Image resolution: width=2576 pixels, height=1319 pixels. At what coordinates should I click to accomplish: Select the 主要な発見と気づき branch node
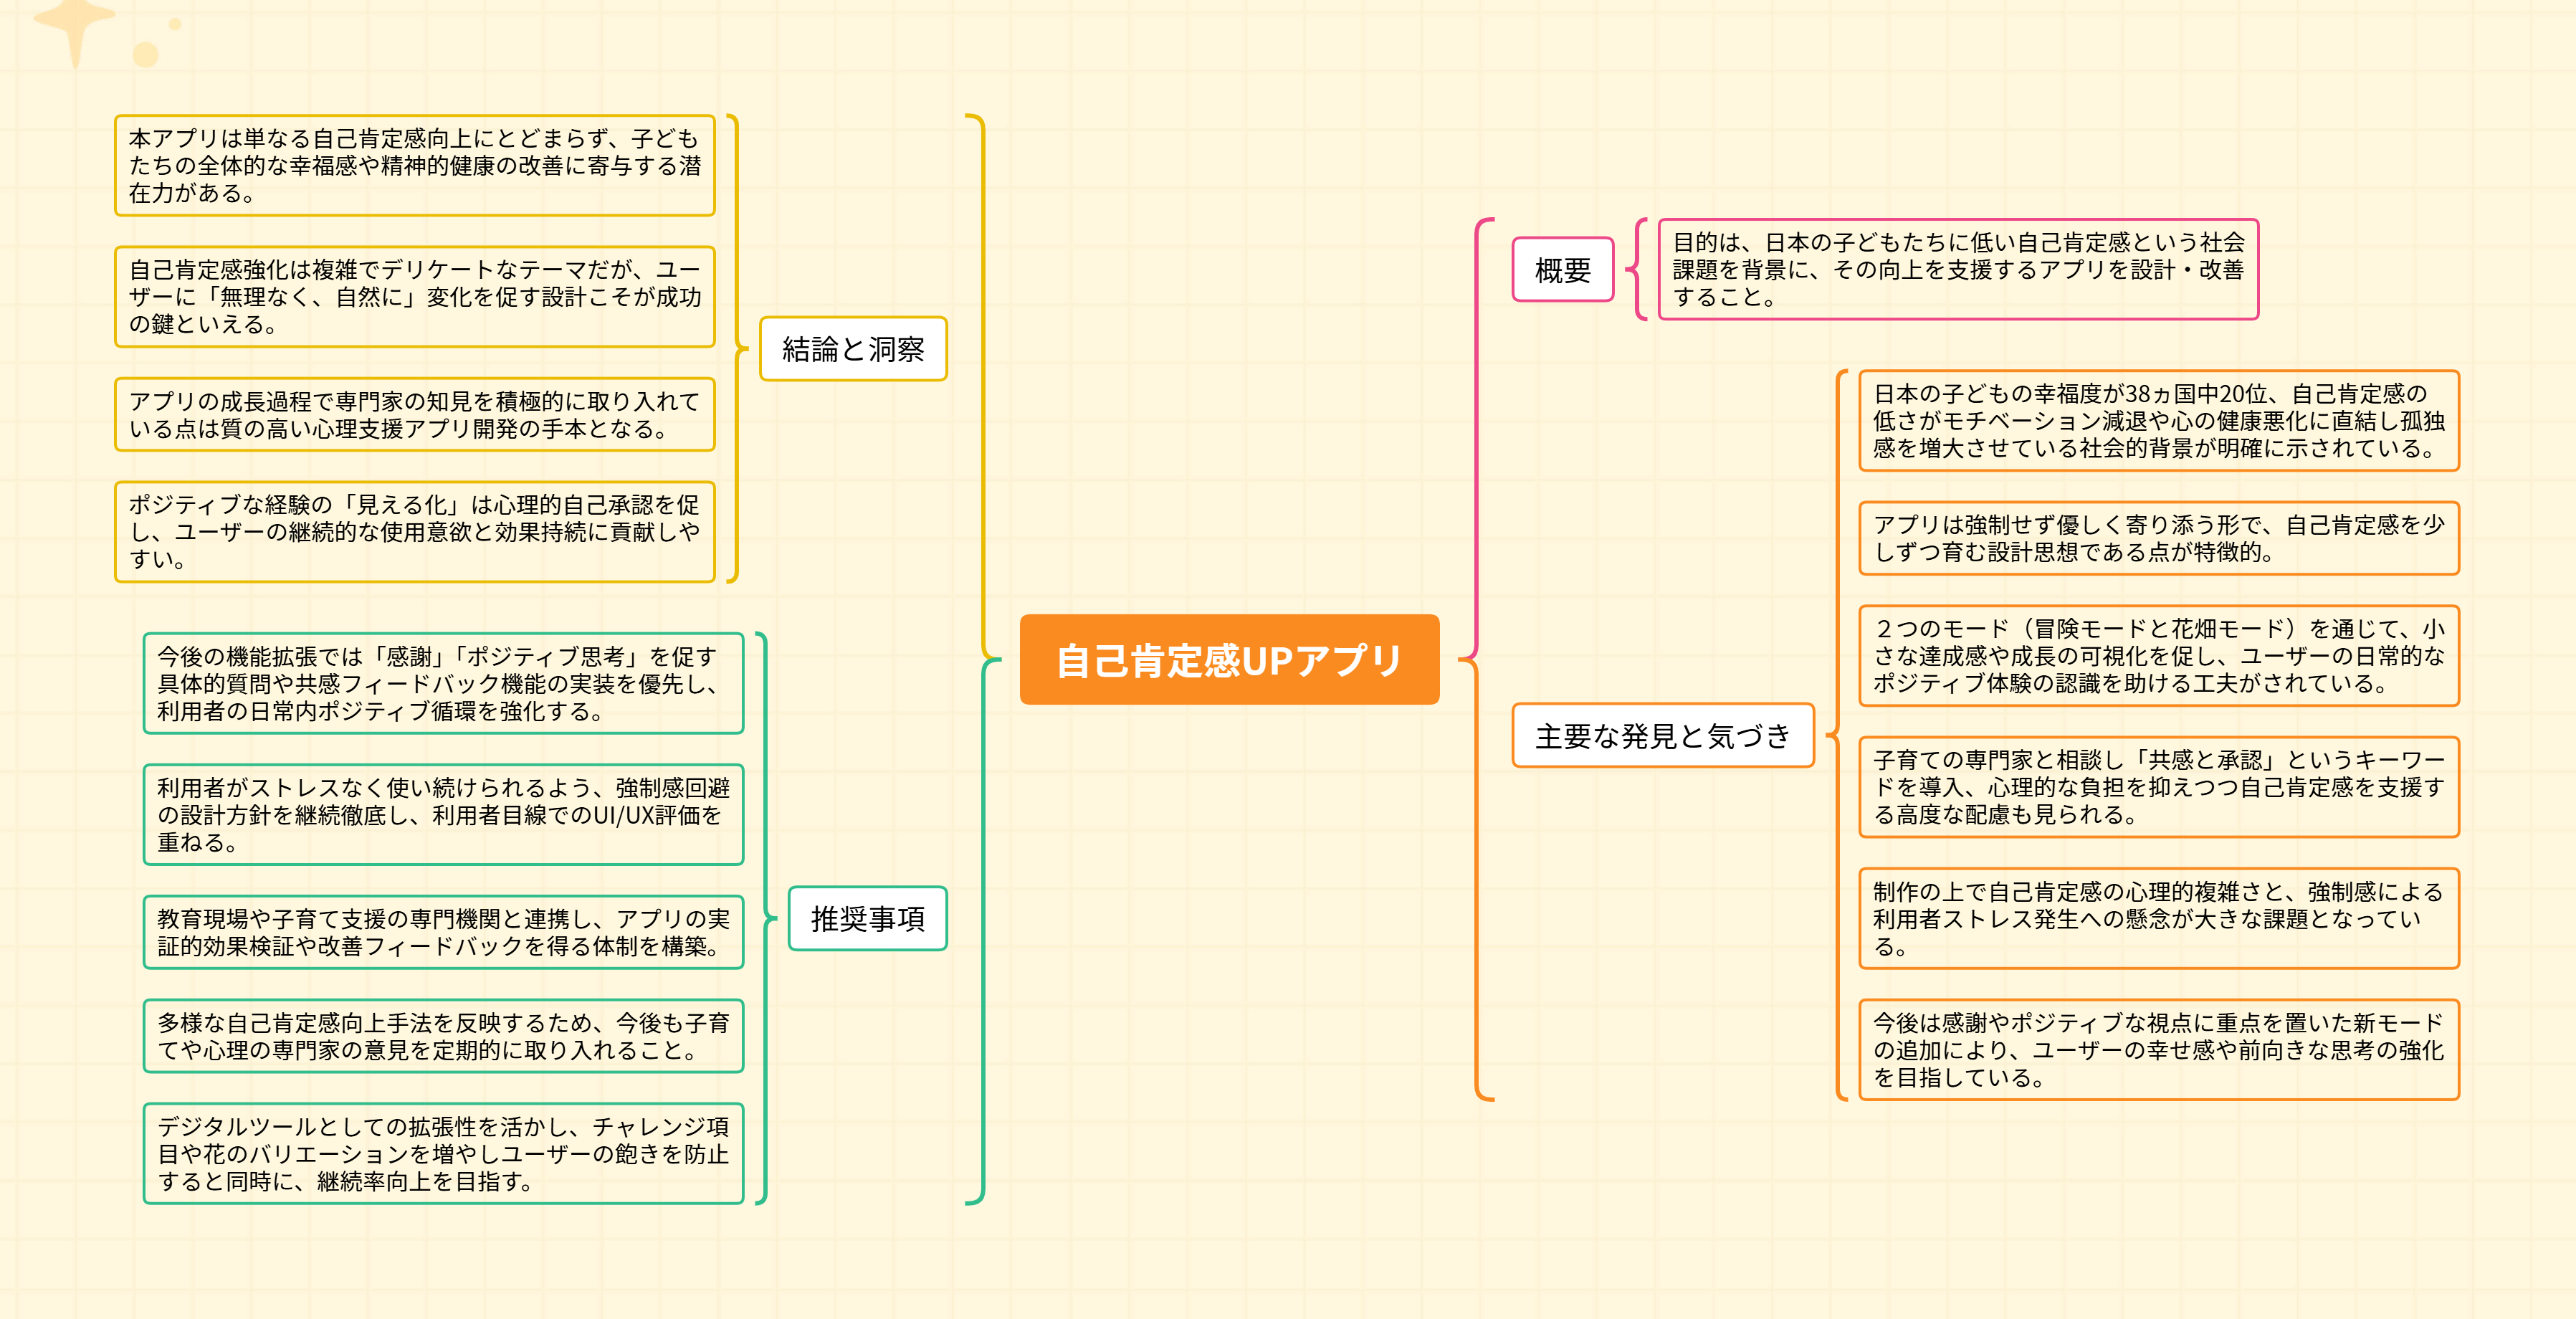(1662, 735)
